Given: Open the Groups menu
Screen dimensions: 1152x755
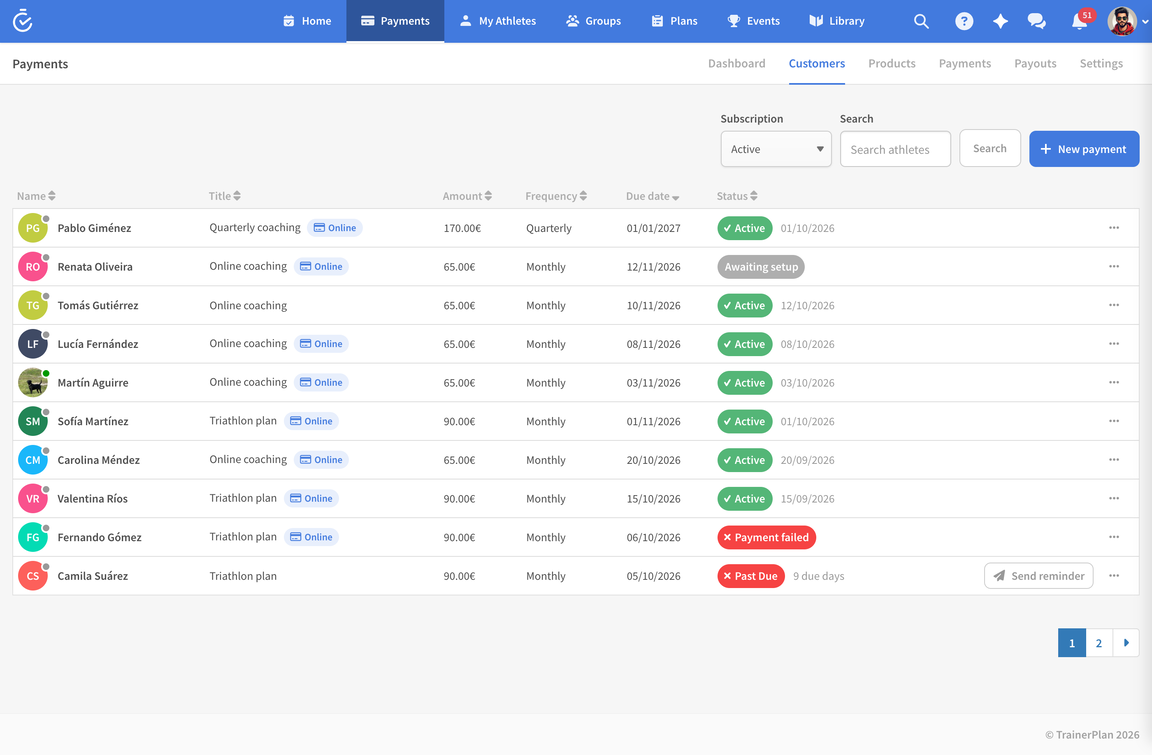Looking at the screenshot, I should pyautogui.click(x=594, y=21).
